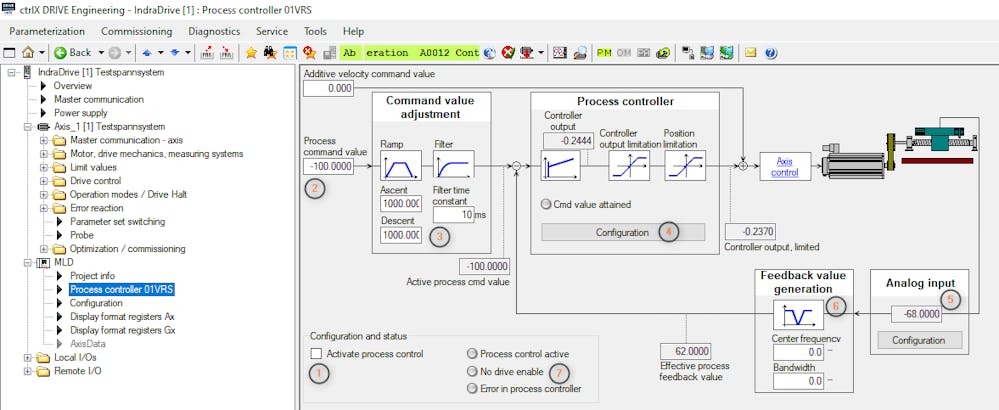Expand the Drive control tree folder
999x410 pixels.
tap(44, 181)
